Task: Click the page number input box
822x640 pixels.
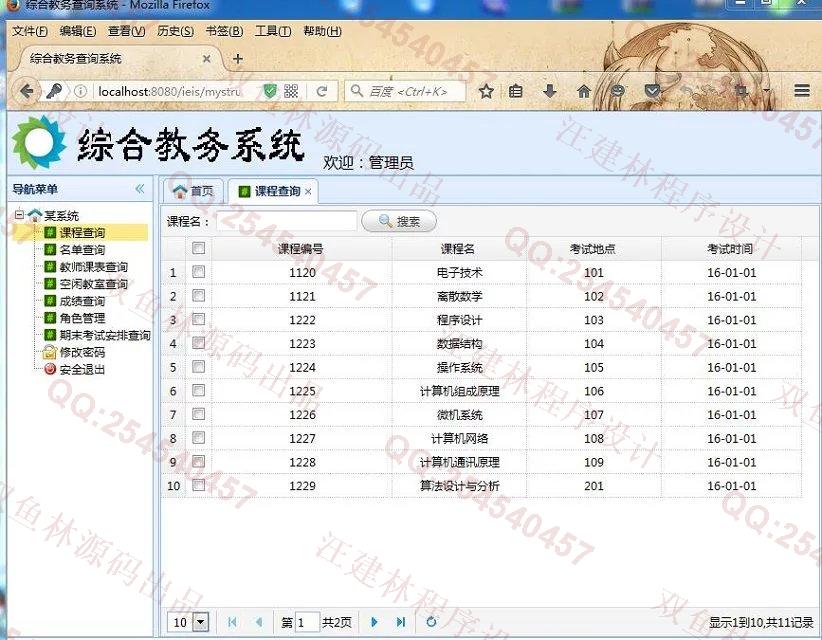Action: pyautogui.click(x=307, y=622)
